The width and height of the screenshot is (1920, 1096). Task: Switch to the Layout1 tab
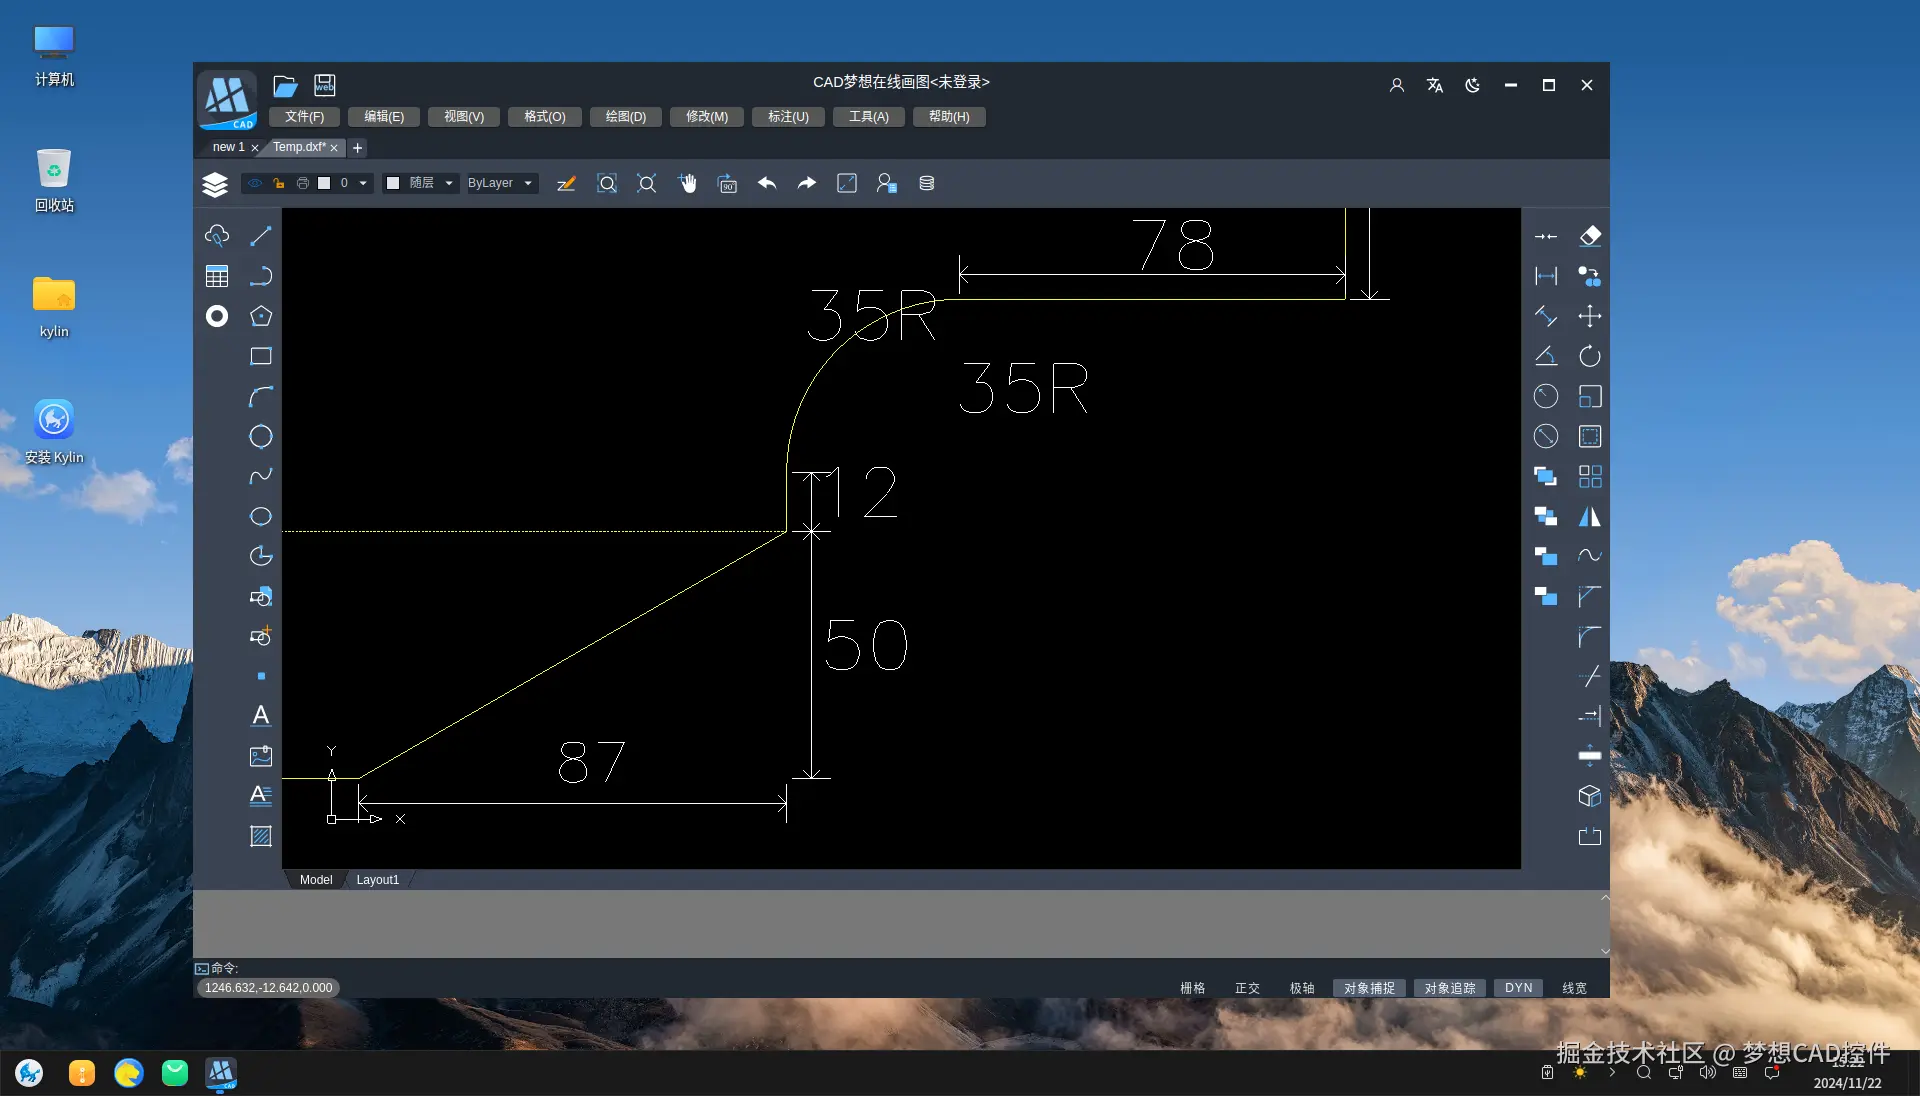coord(377,880)
